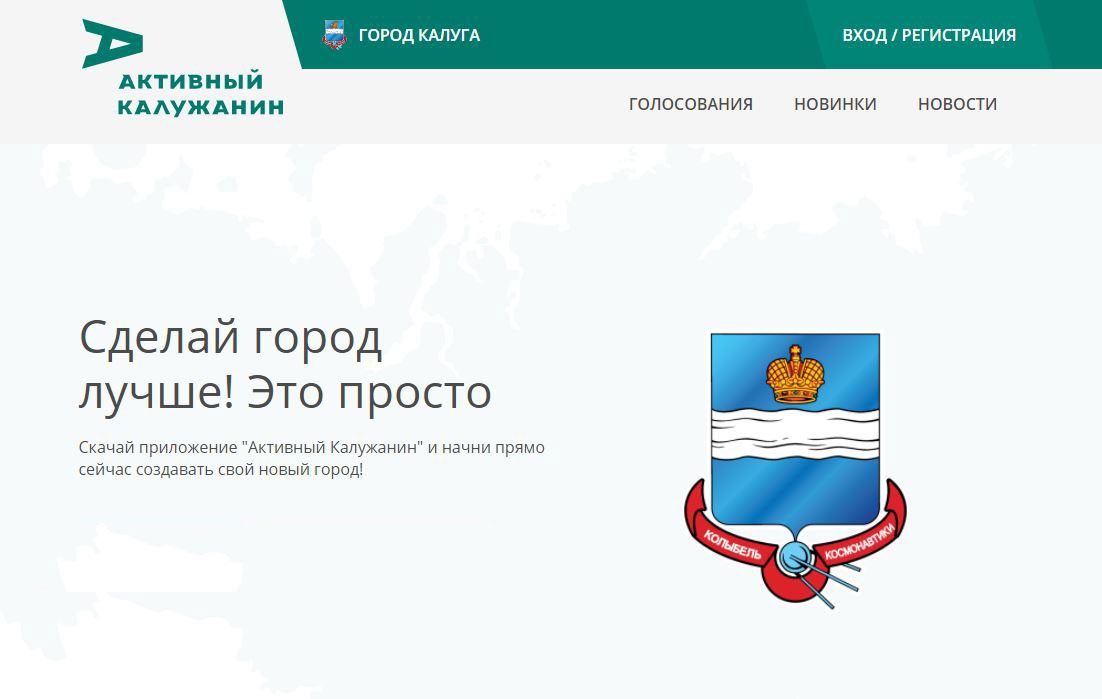The image size is (1102, 699).
Task: Click the headline line "Сделай город"
Action: point(230,338)
